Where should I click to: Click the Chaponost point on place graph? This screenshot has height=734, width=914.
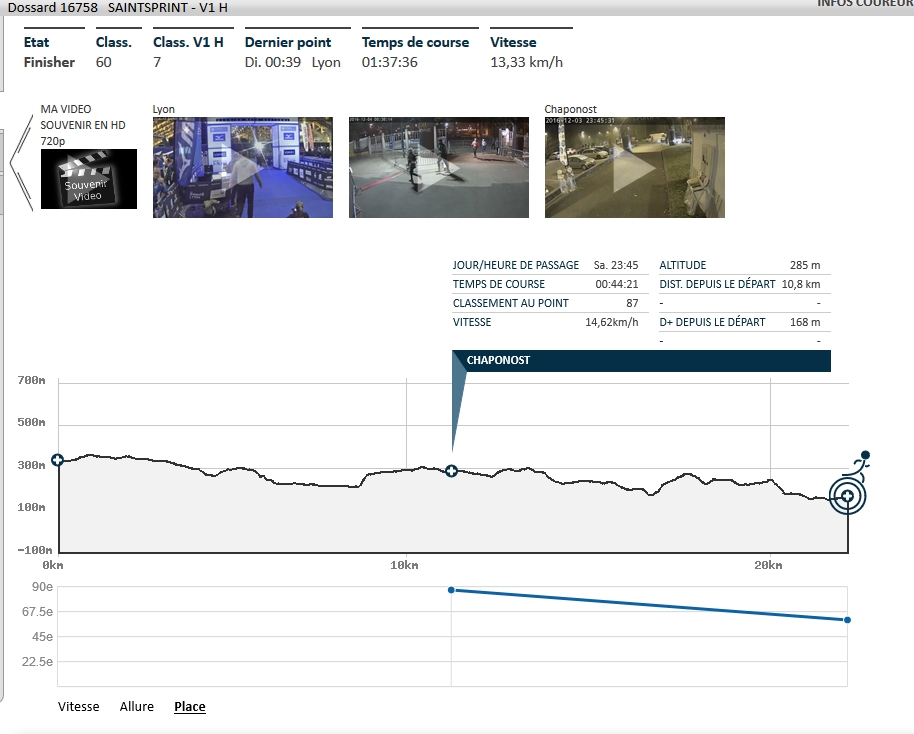(451, 590)
